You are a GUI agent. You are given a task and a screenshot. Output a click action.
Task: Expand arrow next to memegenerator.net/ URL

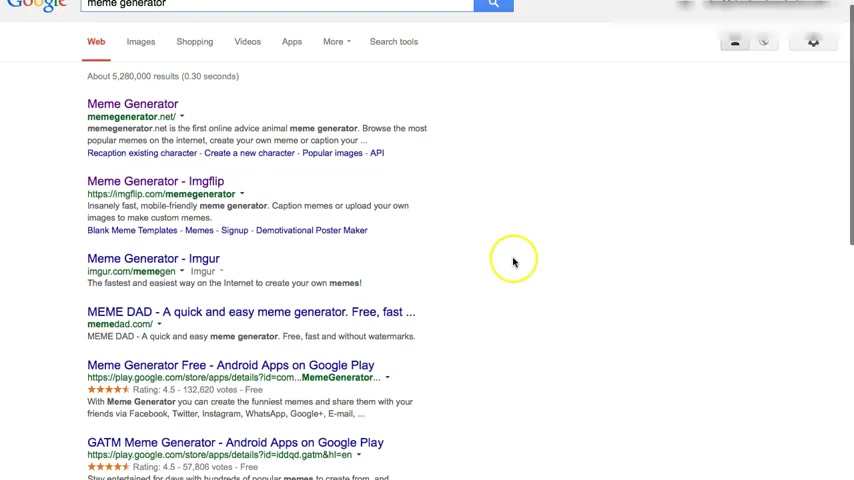pos(182,117)
